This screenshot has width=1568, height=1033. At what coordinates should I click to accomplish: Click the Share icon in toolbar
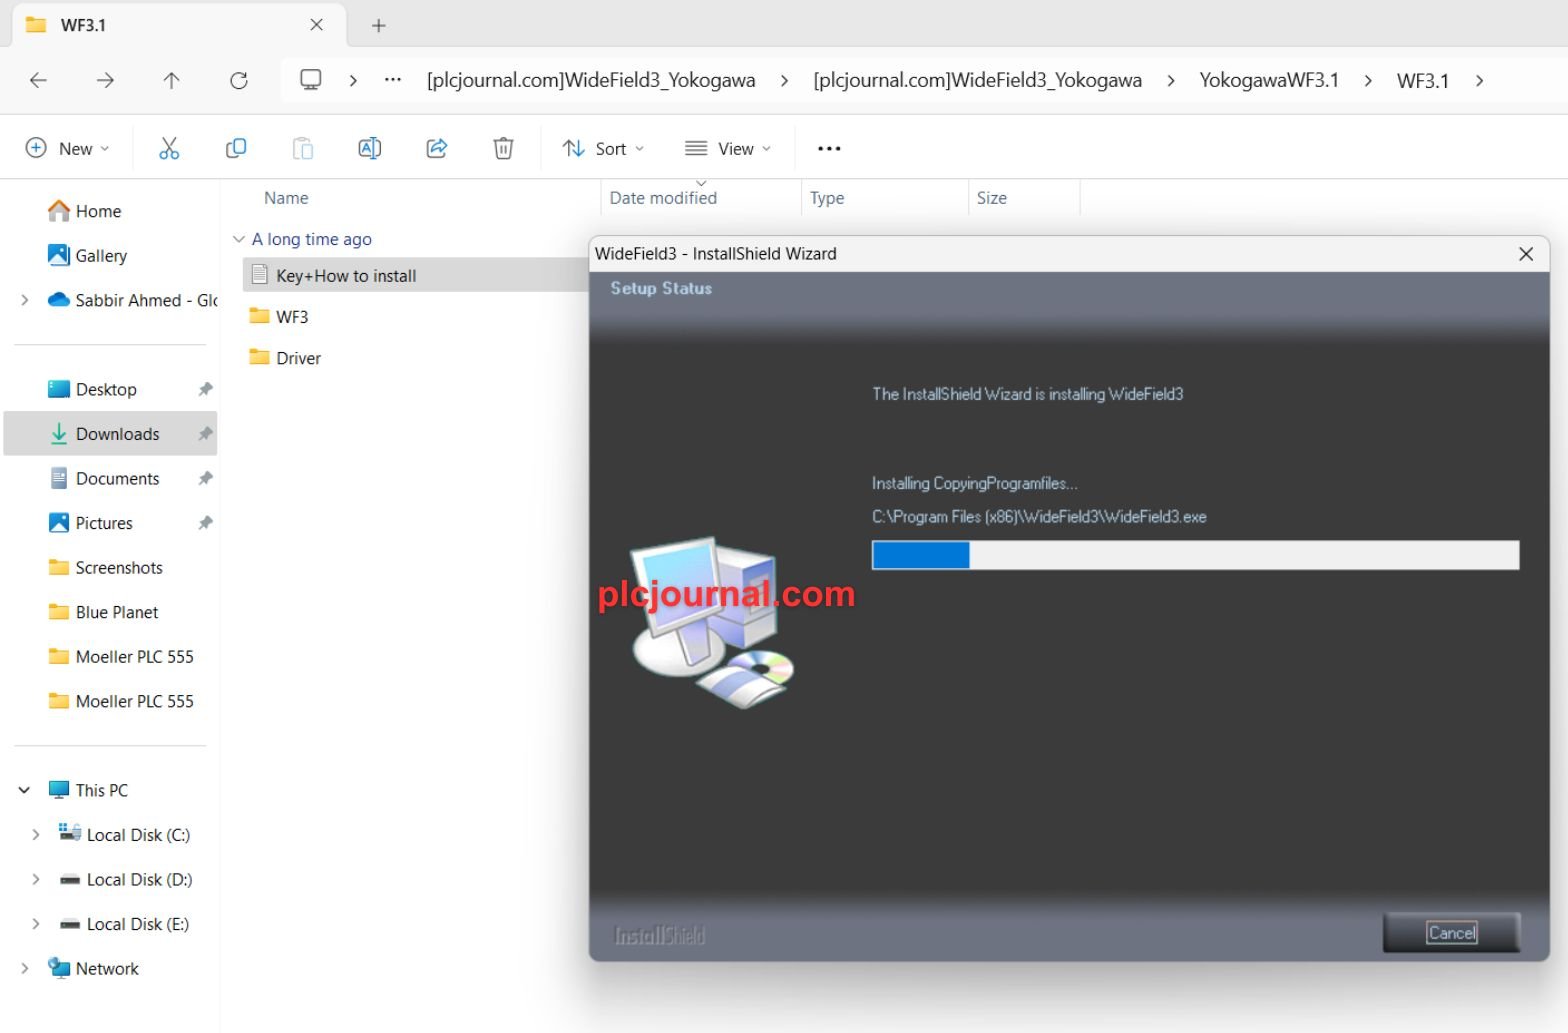(437, 148)
